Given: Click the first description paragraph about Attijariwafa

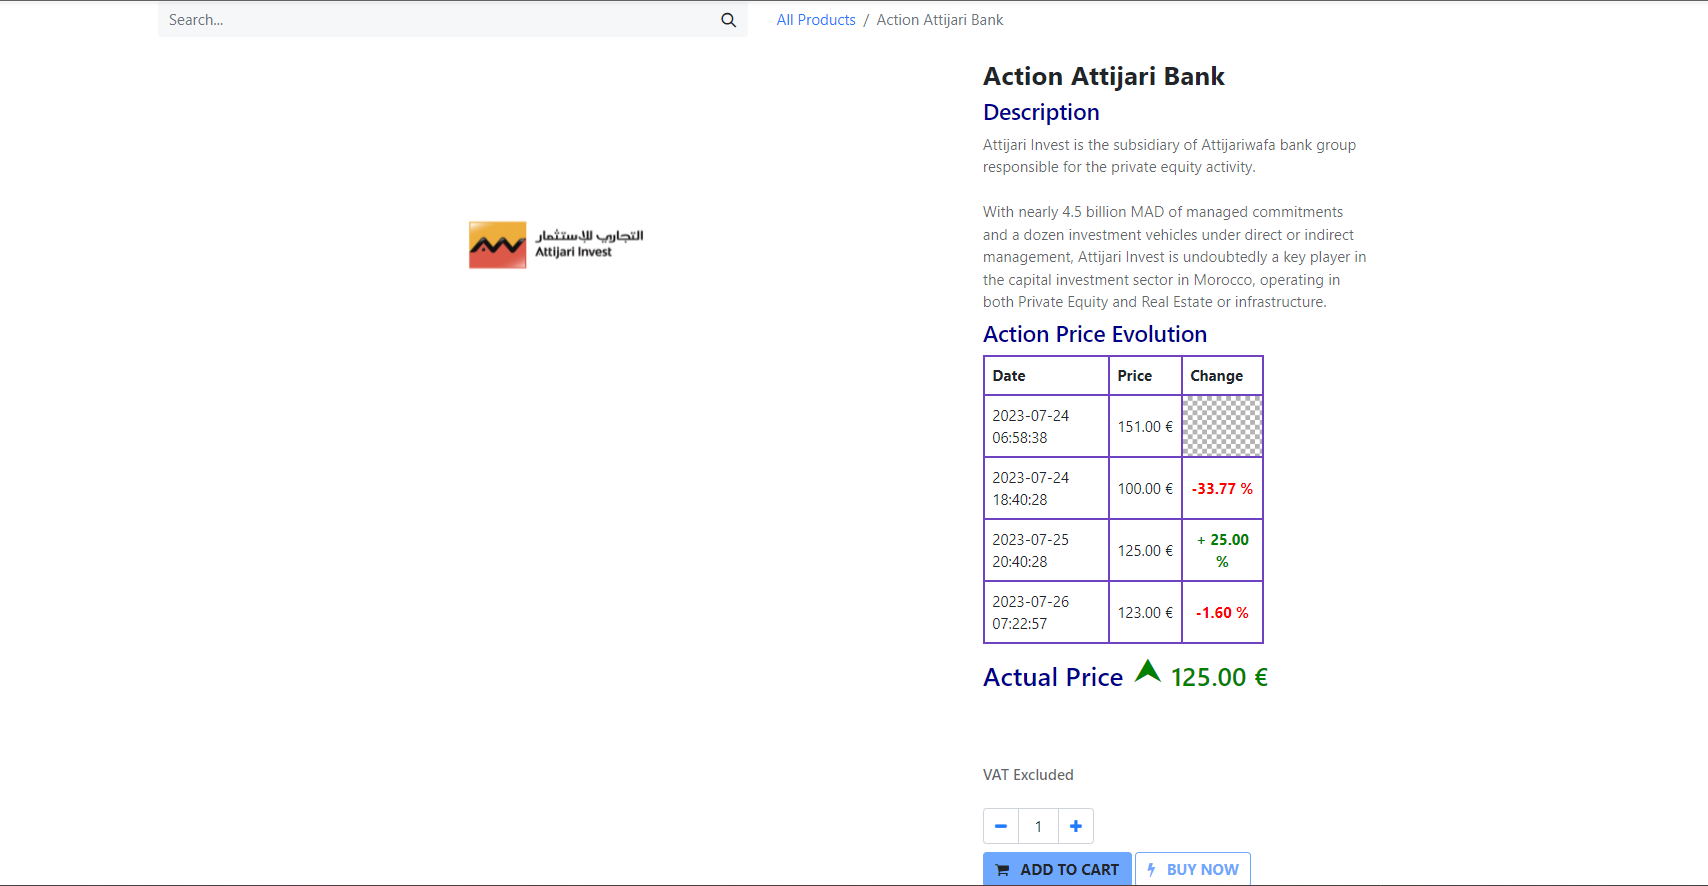Looking at the screenshot, I should [1169, 156].
